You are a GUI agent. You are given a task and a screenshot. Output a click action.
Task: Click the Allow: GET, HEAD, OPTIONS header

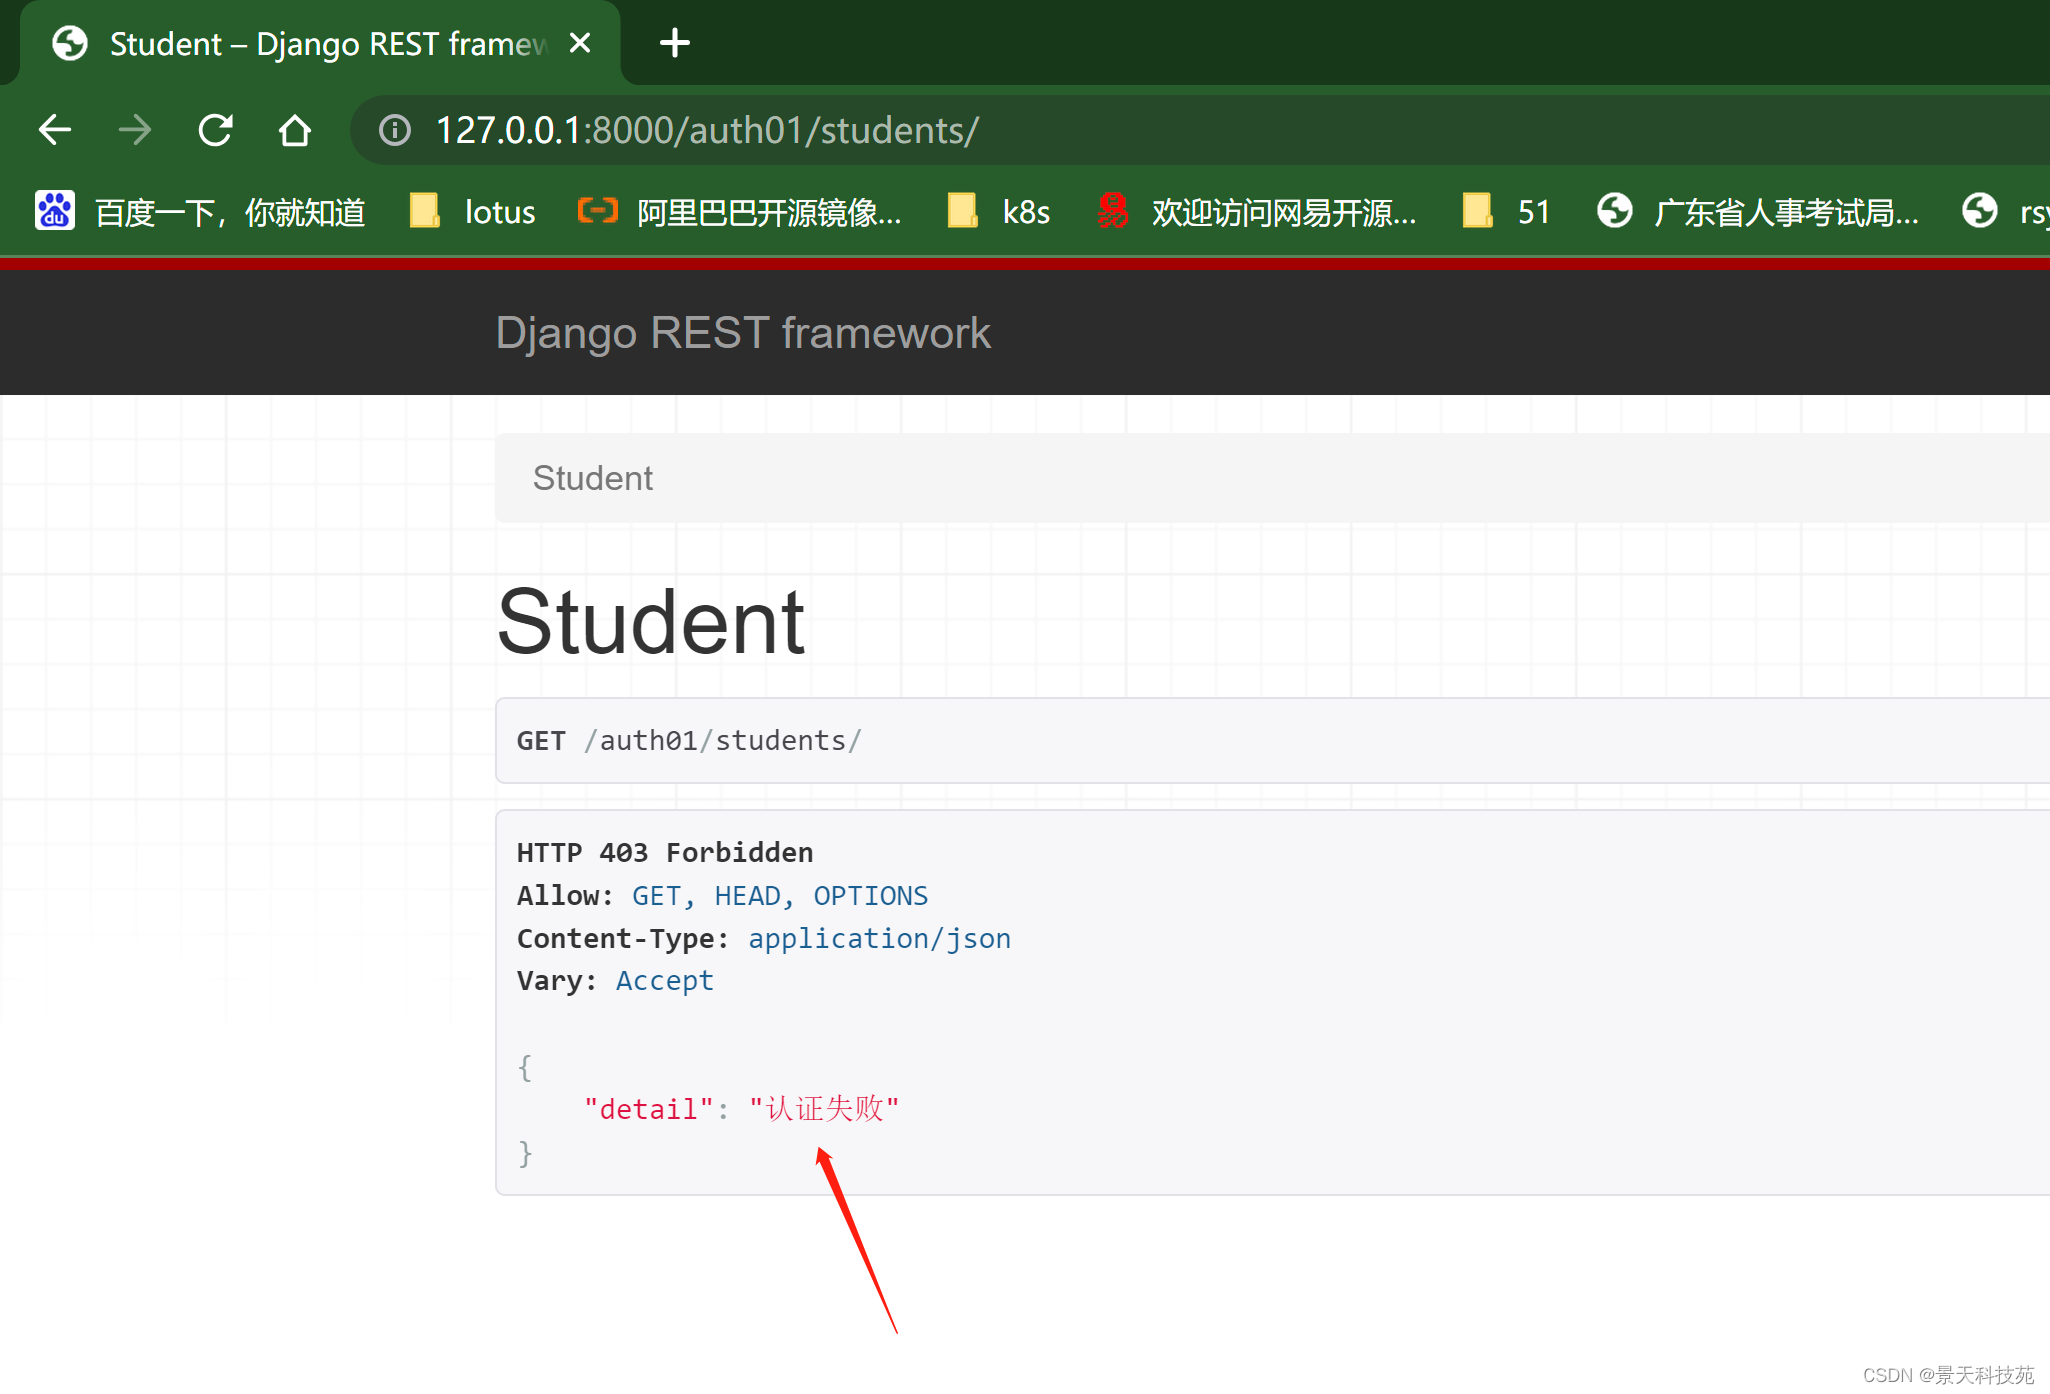pyautogui.click(x=723, y=896)
